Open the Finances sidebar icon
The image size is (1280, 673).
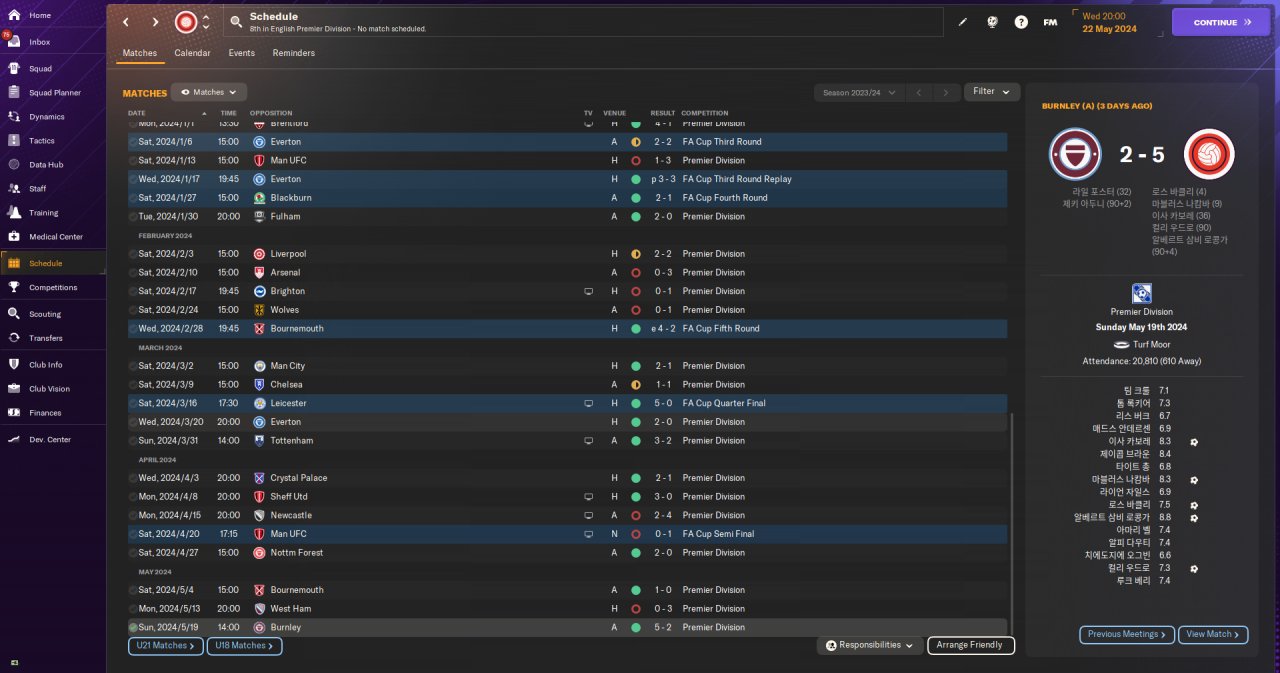(14, 412)
